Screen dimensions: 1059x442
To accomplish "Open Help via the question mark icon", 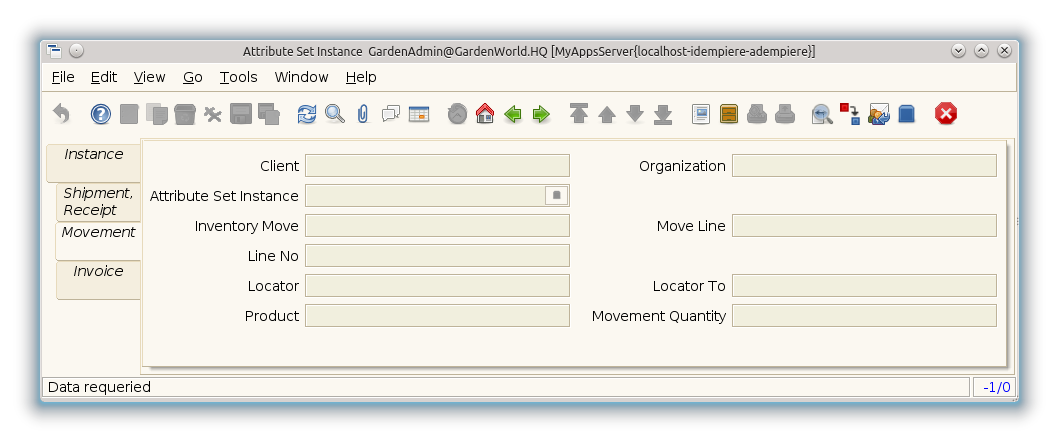I will coord(101,114).
